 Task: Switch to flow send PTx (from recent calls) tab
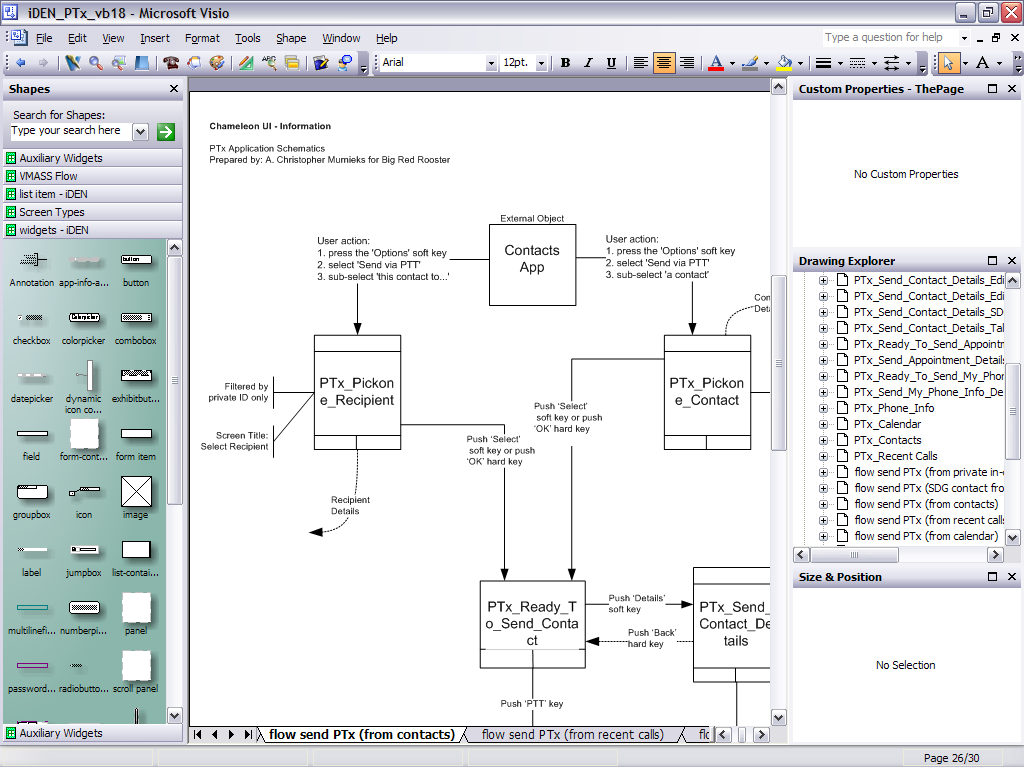tap(573, 735)
